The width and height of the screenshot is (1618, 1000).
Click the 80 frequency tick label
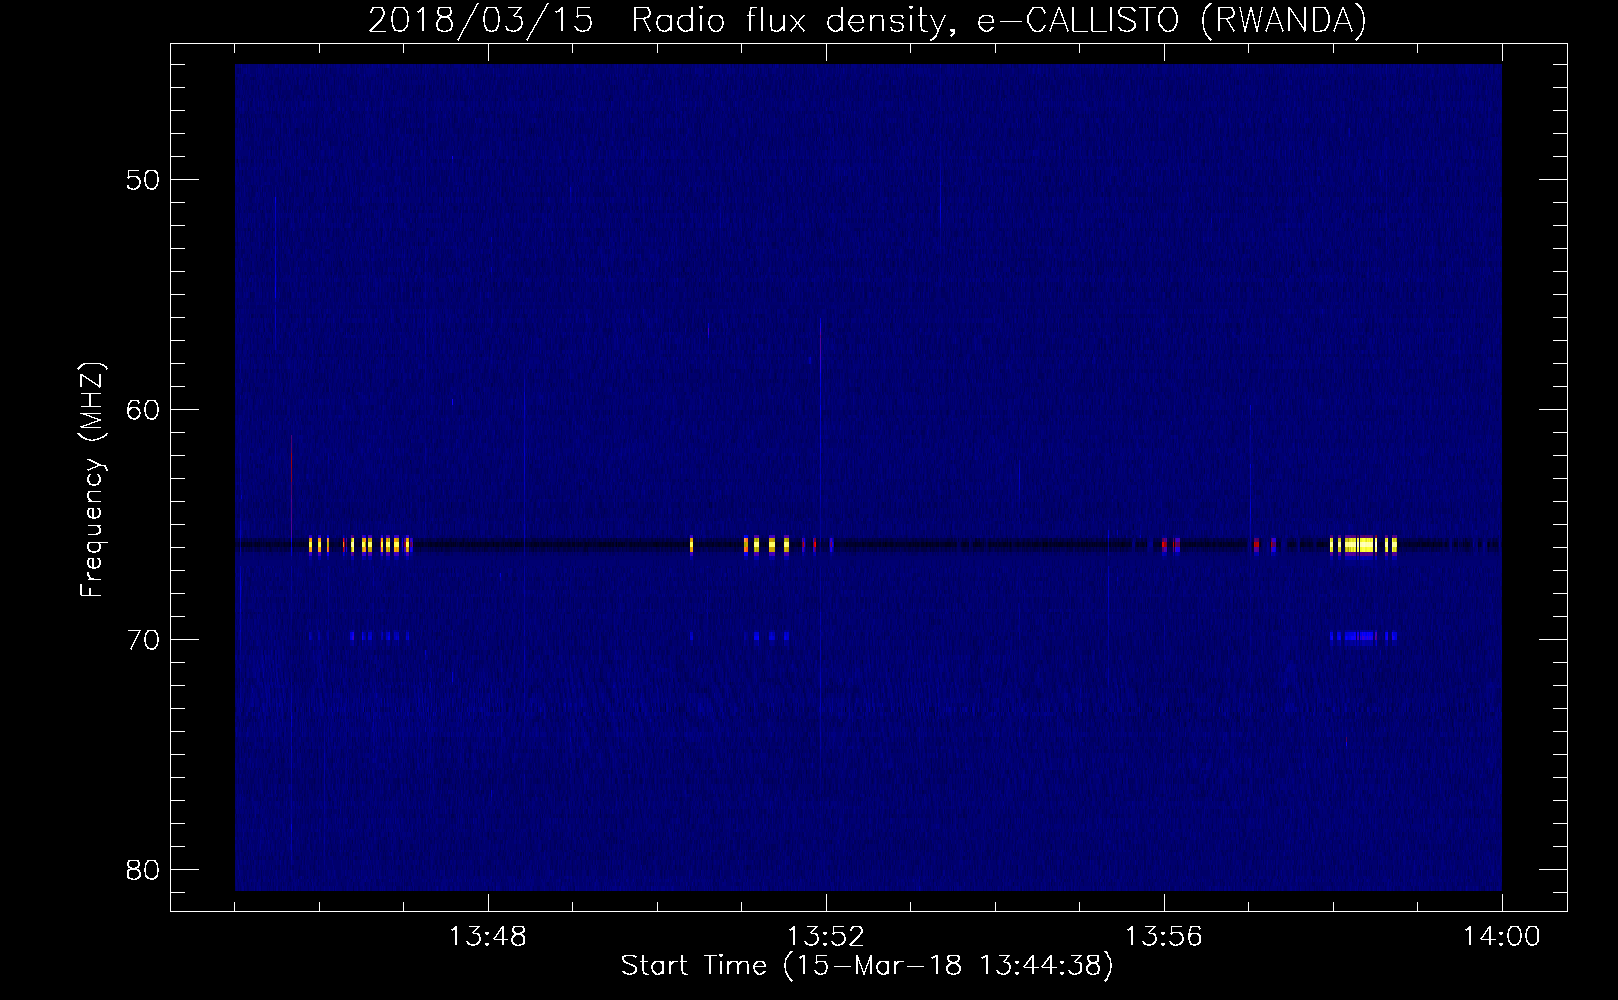(144, 869)
